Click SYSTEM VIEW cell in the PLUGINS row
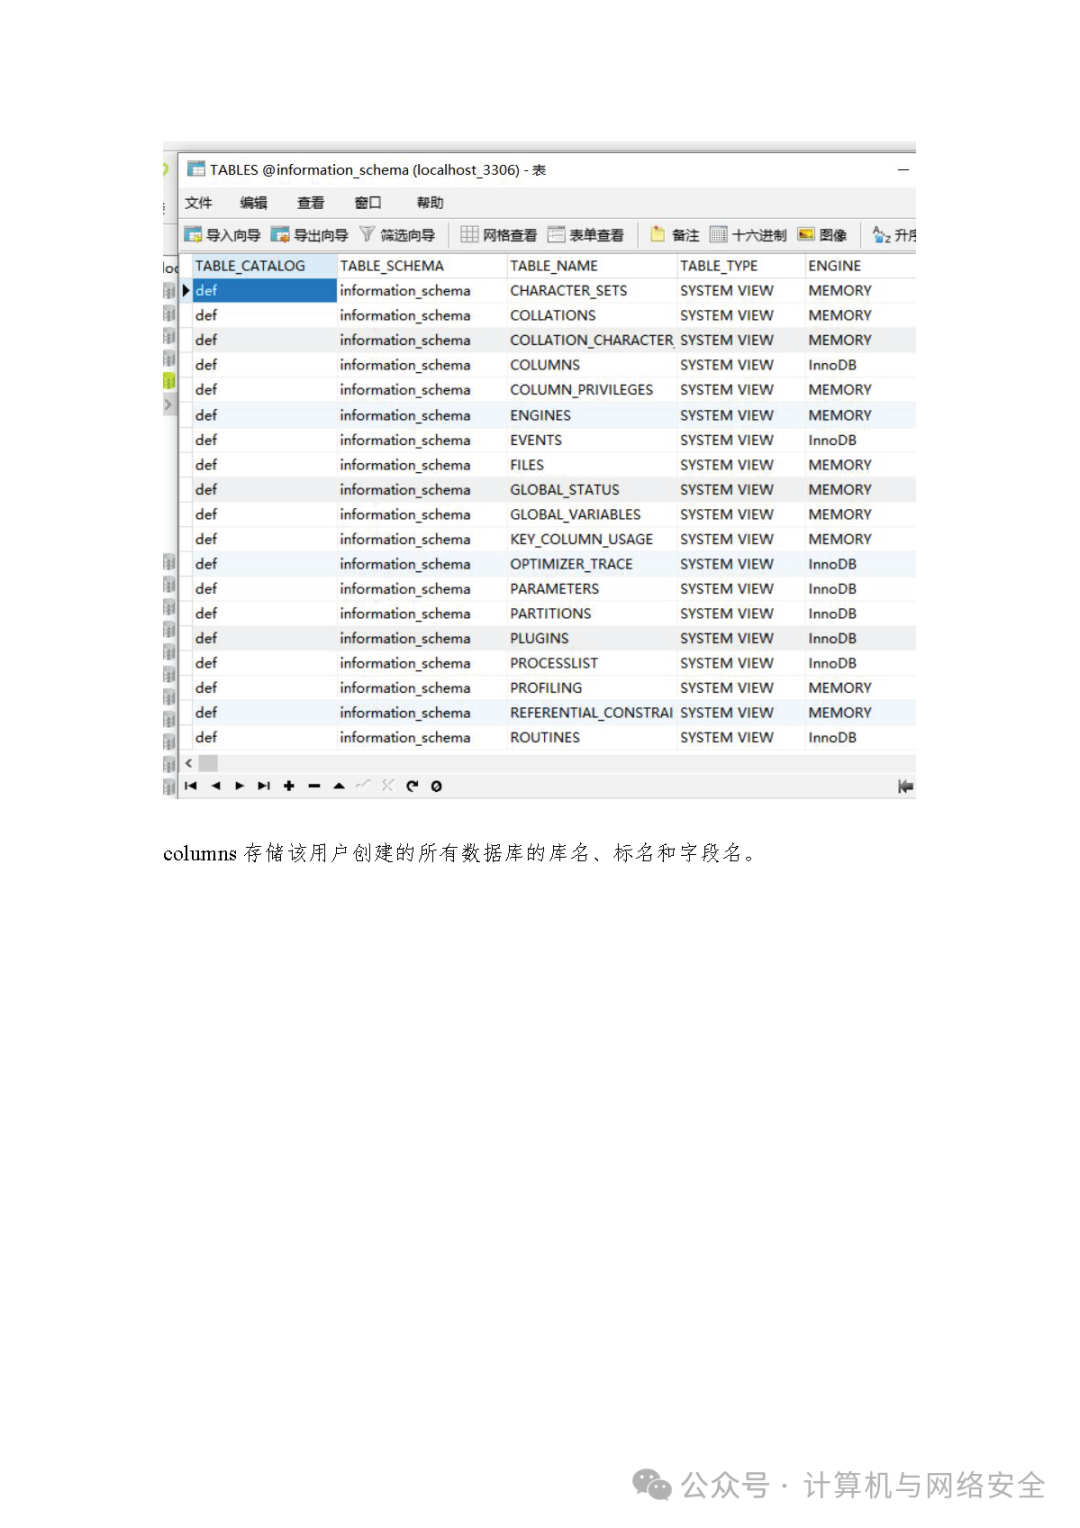The height and width of the screenshot is (1528, 1080). click(741, 638)
